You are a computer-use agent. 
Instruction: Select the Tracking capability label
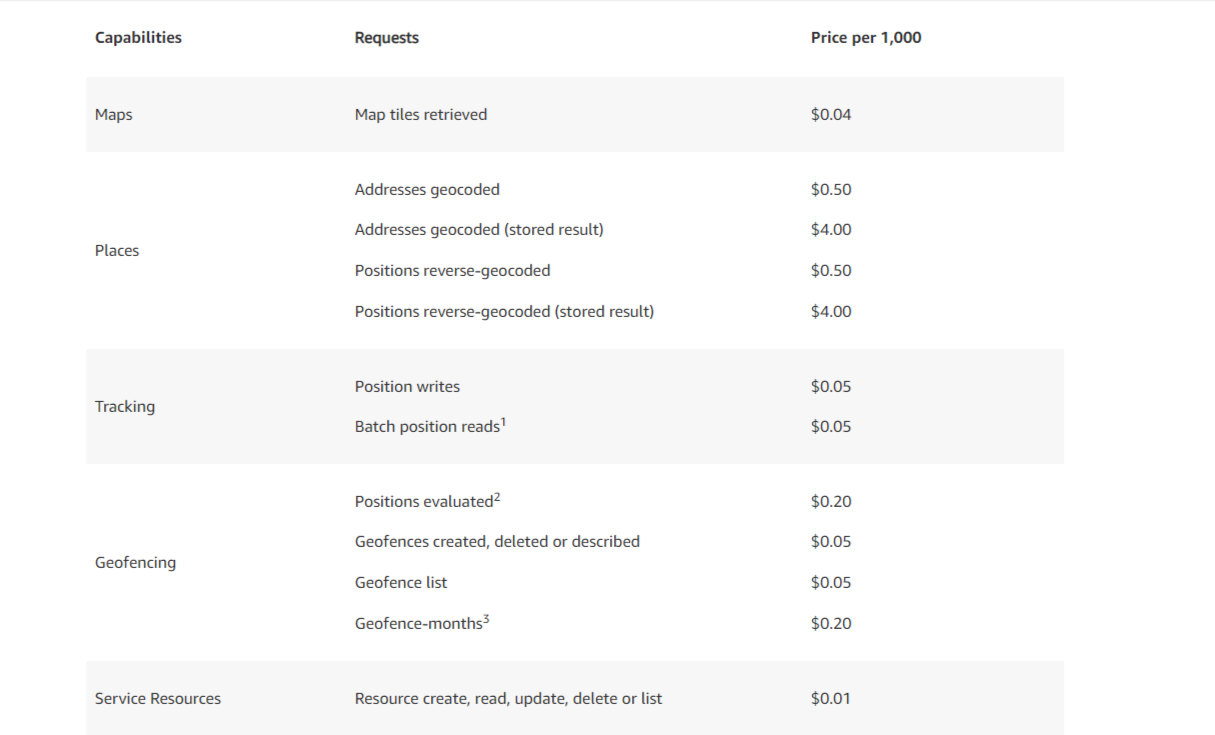[125, 407]
